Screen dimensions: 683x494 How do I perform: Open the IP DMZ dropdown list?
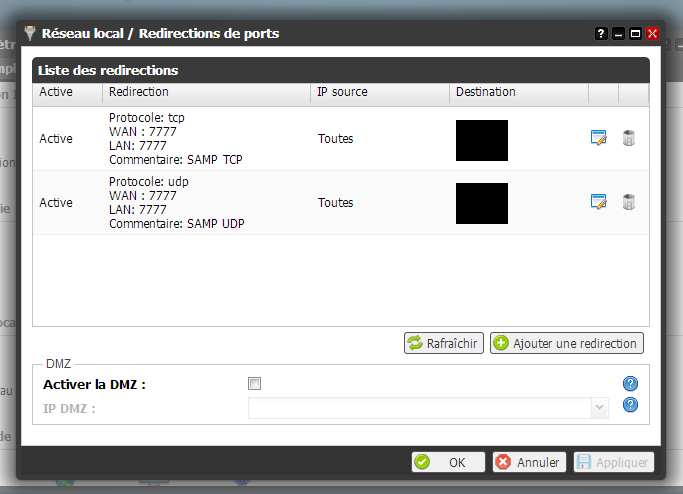(599, 408)
